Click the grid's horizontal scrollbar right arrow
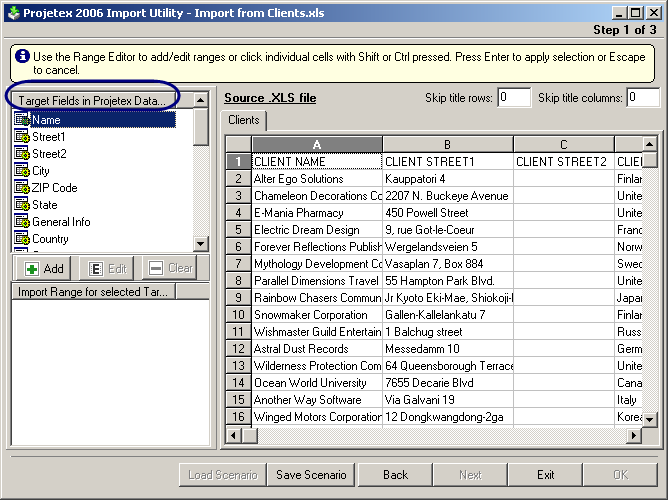Image resolution: width=668 pixels, height=500 pixels. 632,436
